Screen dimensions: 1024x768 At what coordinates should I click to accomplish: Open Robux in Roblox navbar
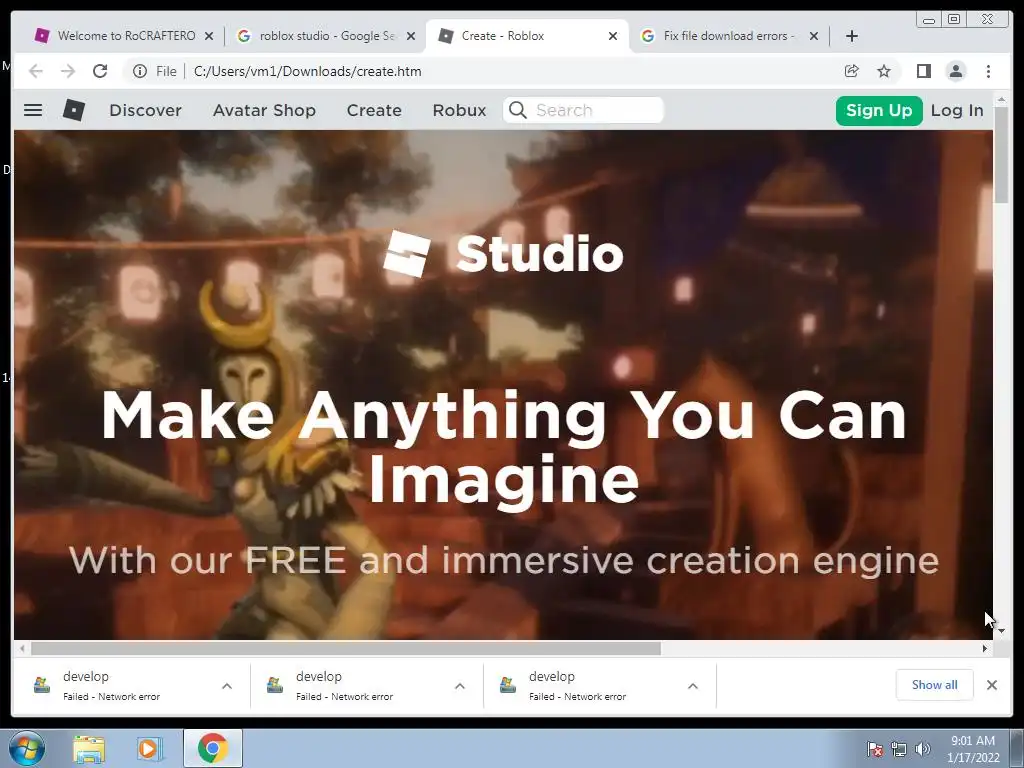[x=460, y=110]
